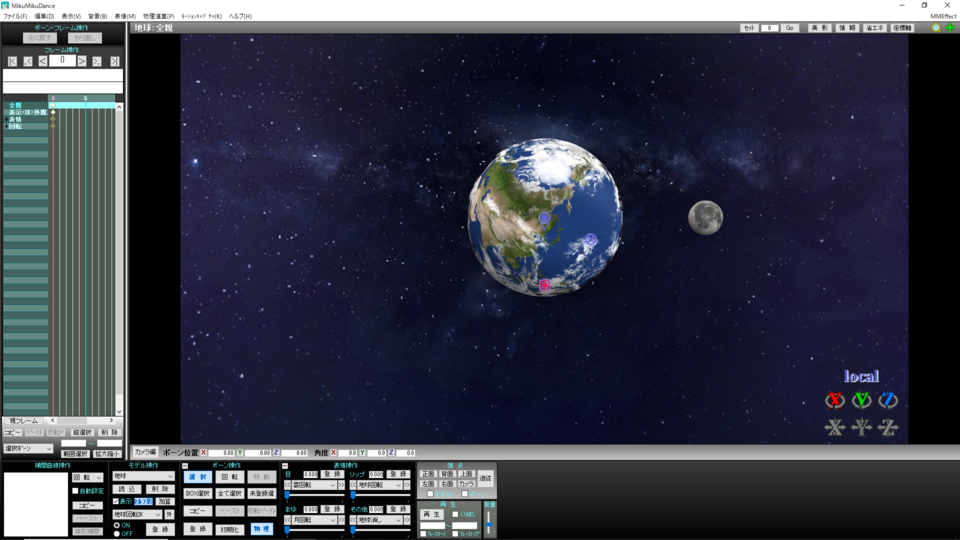Toggle the フレ・ストップ checkbox

[x=455, y=534]
